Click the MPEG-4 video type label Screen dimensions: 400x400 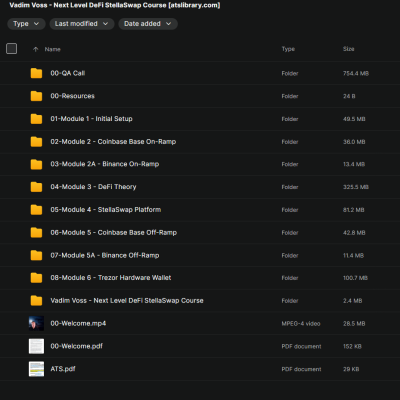point(301,324)
